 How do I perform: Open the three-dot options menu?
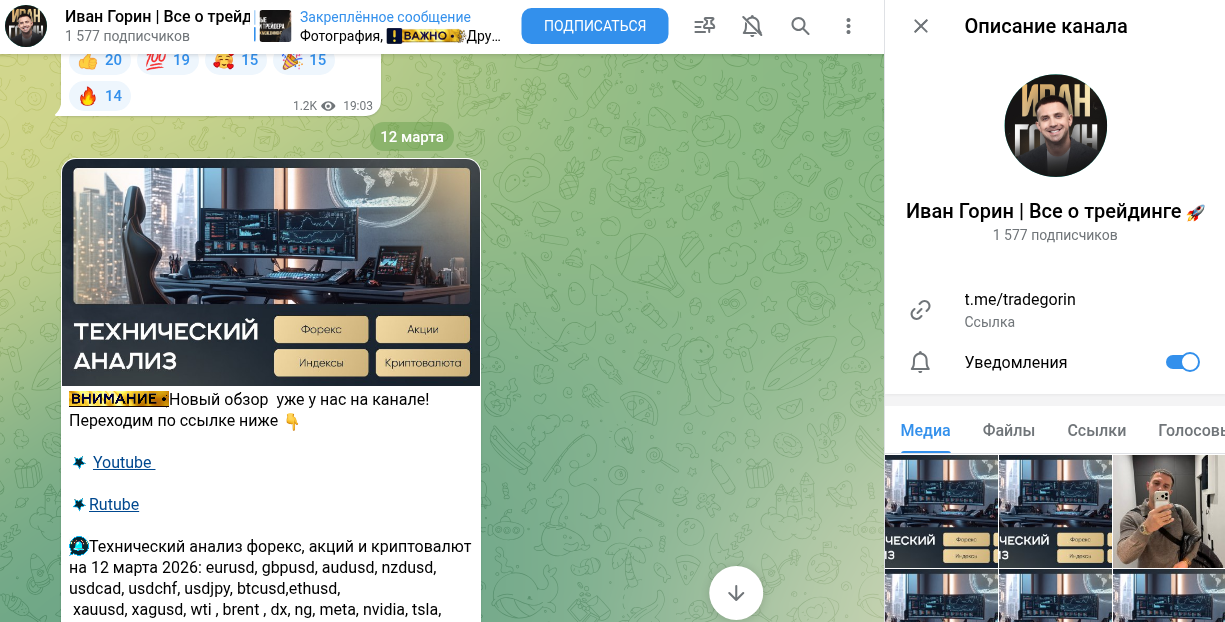[x=848, y=27]
